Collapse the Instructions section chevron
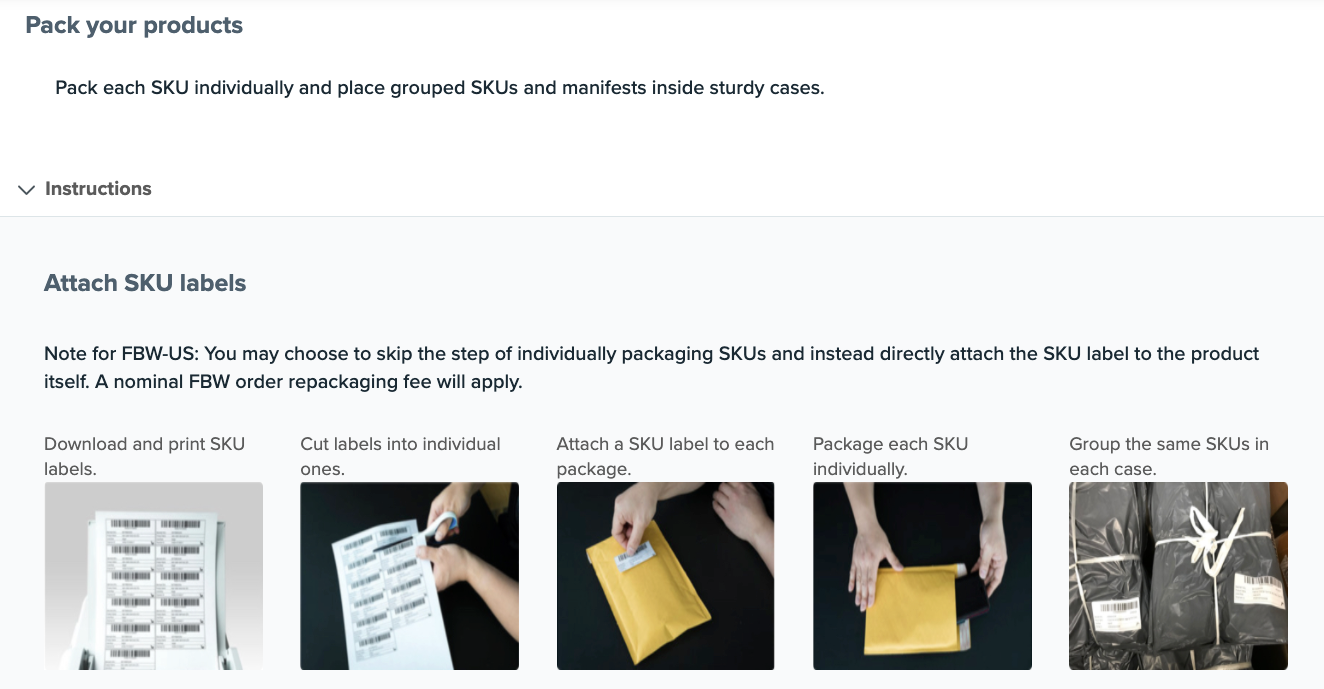This screenshot has width=1324, height=689. click(x=27, y=189)
